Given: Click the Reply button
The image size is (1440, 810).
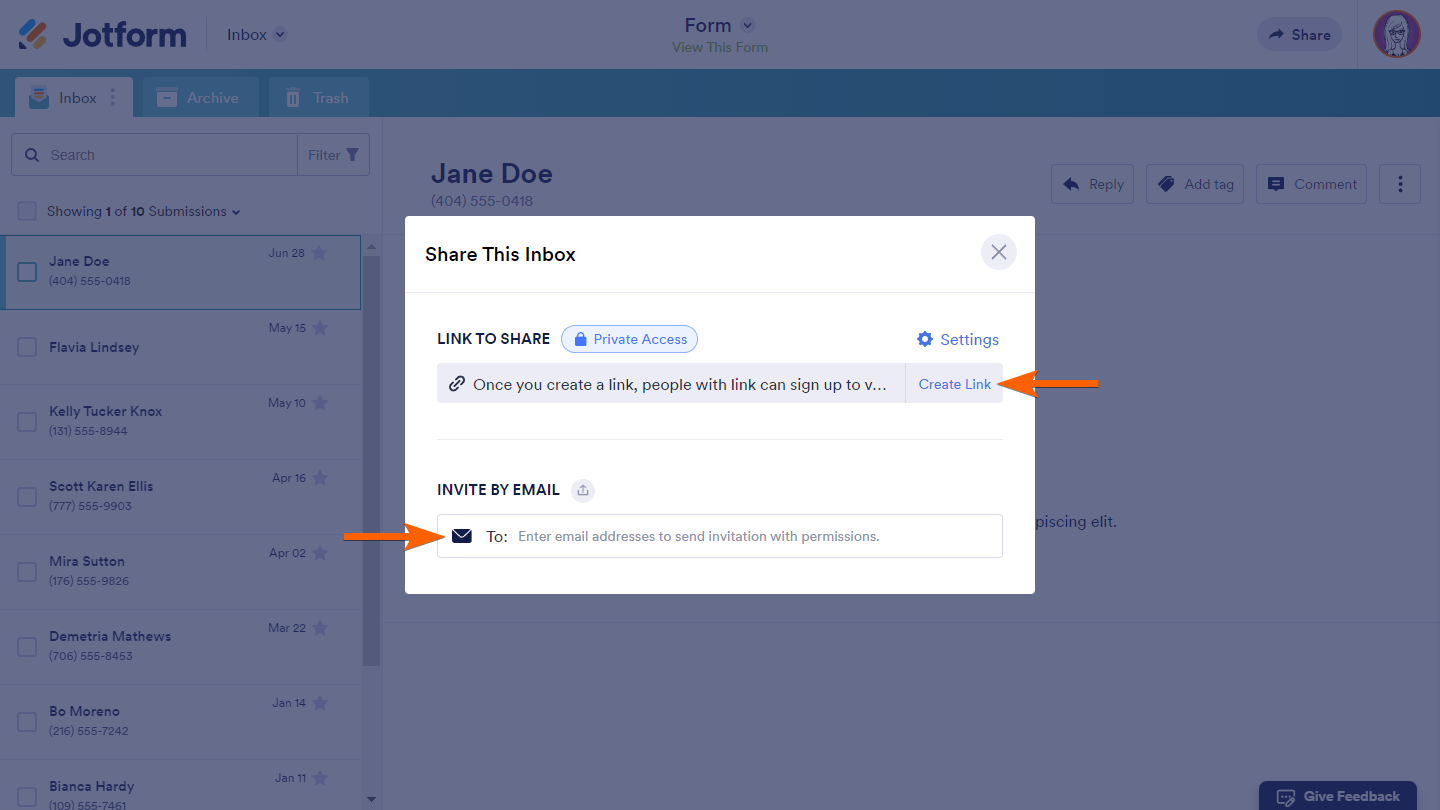Looking at the screenshot, I should [1092, 184].
